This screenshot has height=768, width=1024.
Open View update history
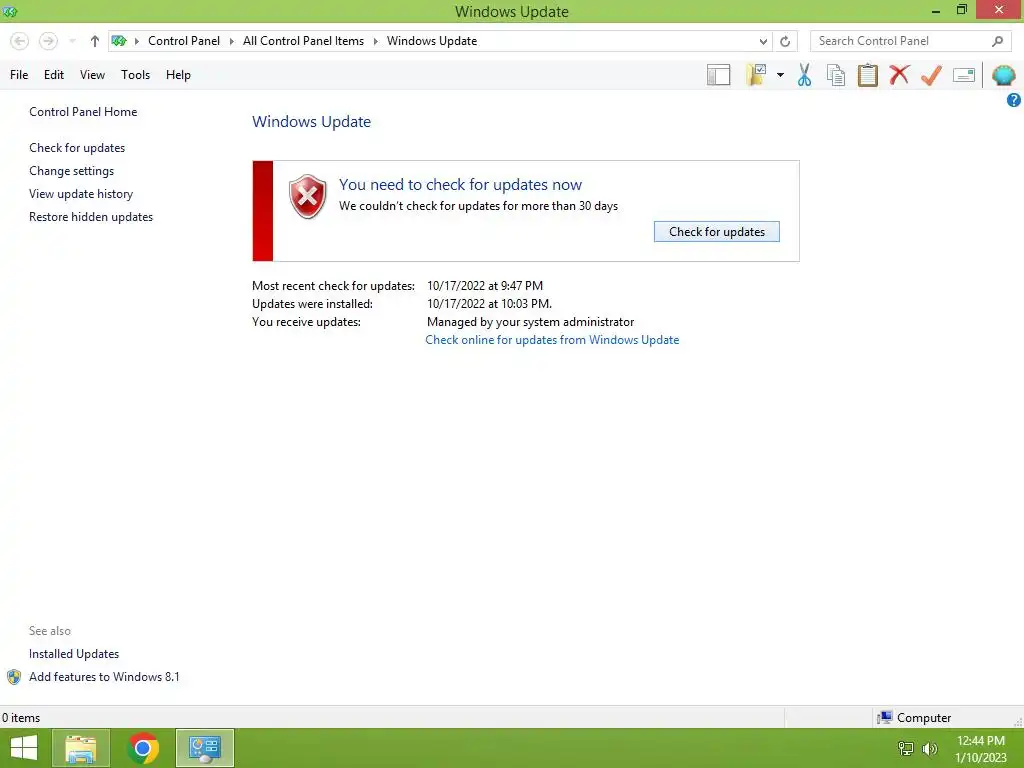pos(81,194)
